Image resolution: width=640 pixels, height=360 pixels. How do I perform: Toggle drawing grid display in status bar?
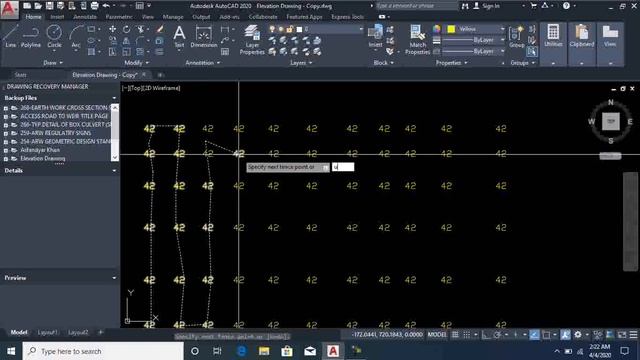coord(455,335)
